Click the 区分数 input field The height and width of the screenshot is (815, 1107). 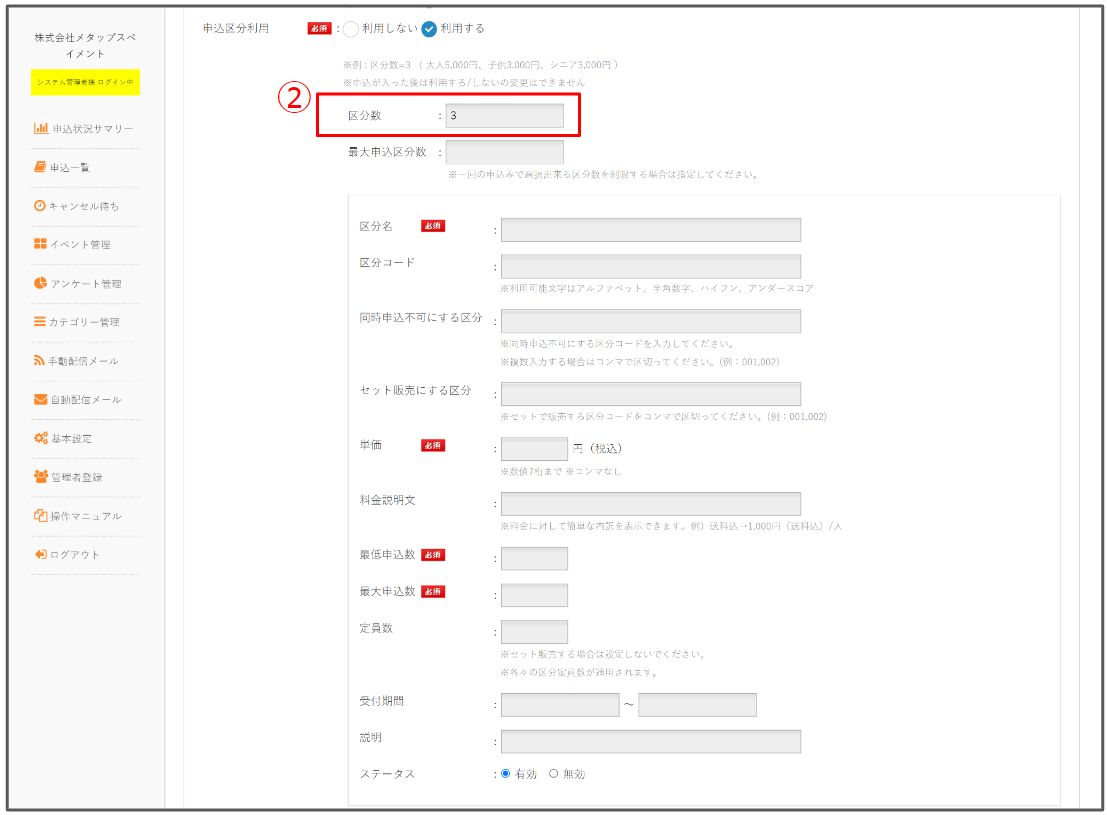click(504, 116)
